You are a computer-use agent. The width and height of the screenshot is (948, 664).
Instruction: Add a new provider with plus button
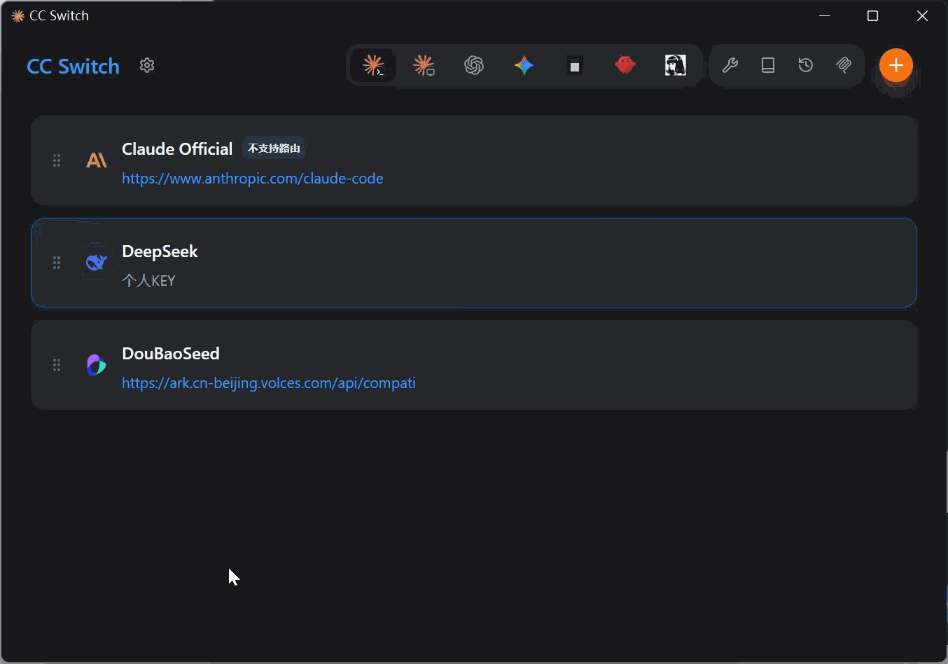(x=896, y=65)
